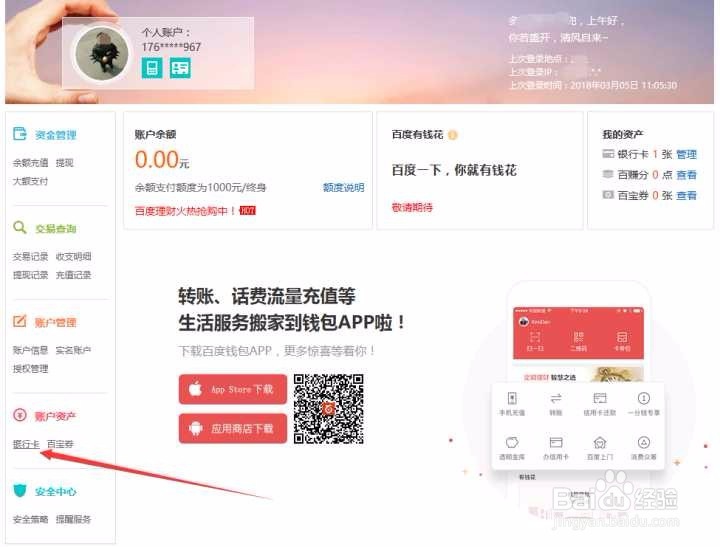Click the user avatar profile picture
Image resolution: width=720 pixels, height=547 pixels.
(x=102, y=53)
